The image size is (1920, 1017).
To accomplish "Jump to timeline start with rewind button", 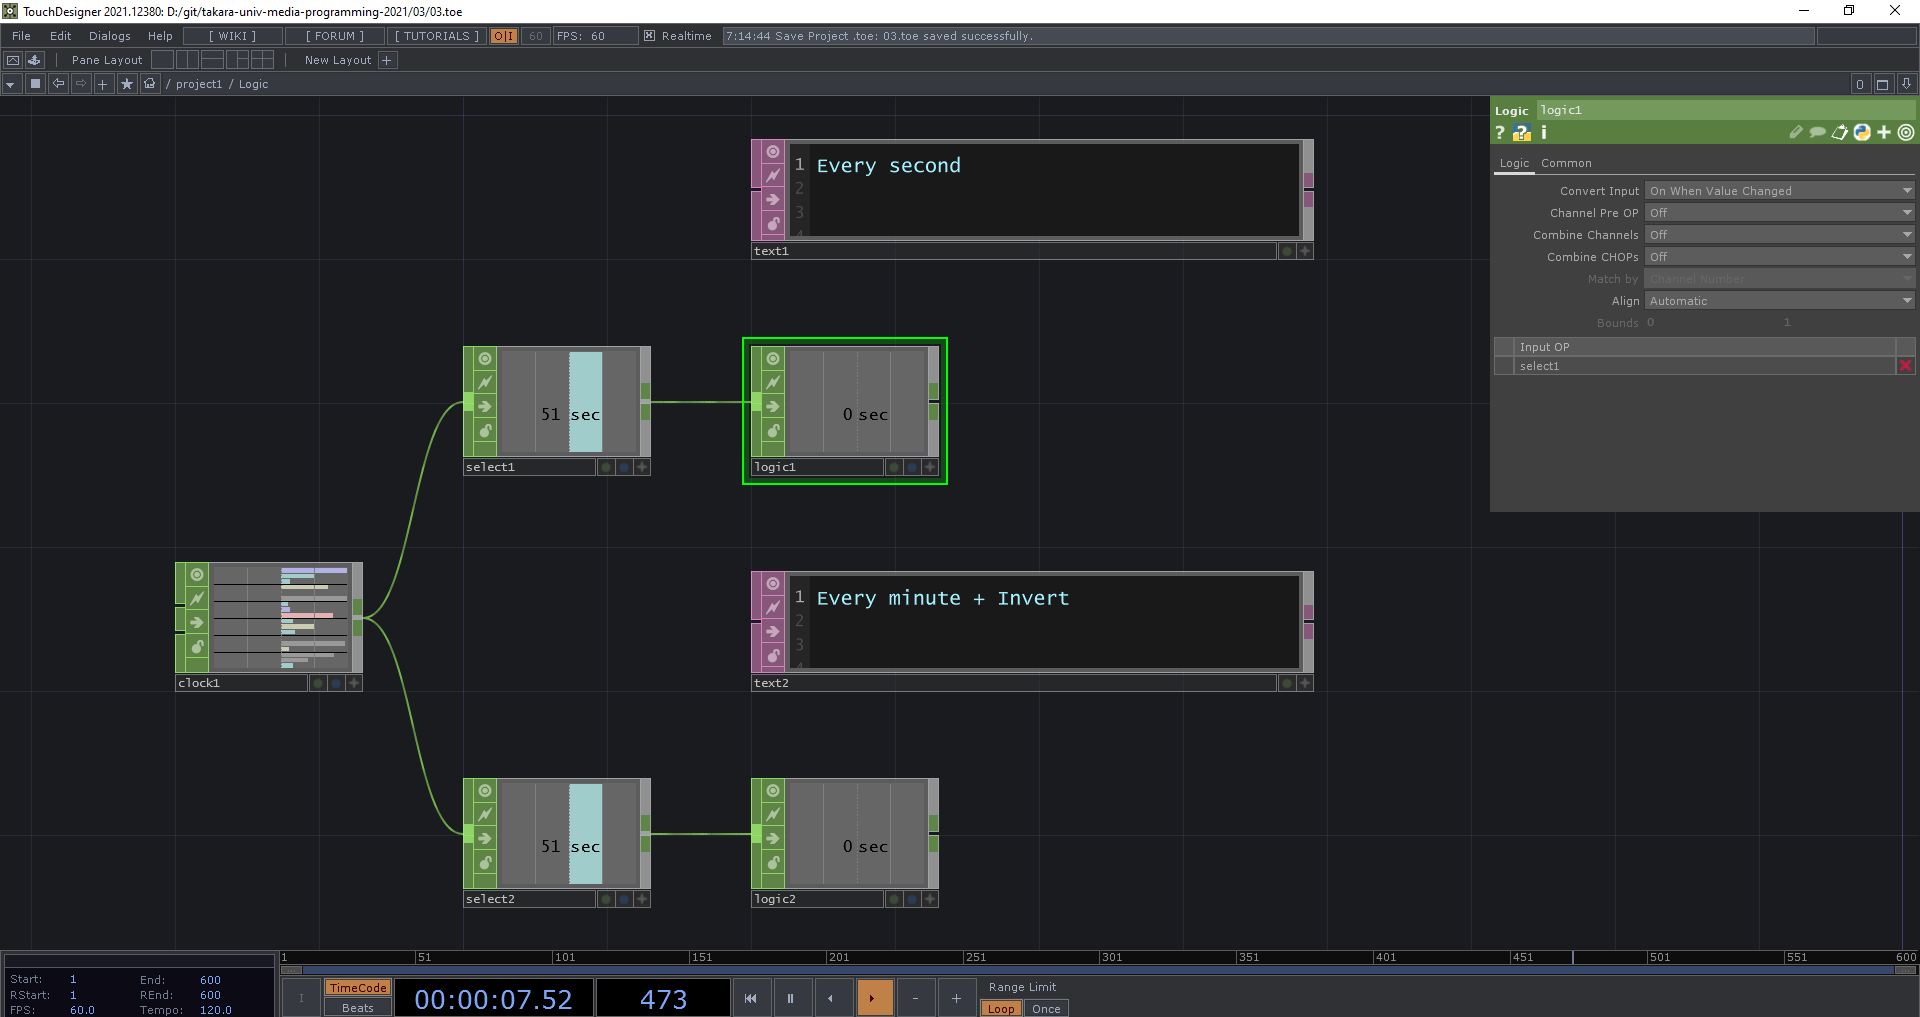I will click(750, 998).
